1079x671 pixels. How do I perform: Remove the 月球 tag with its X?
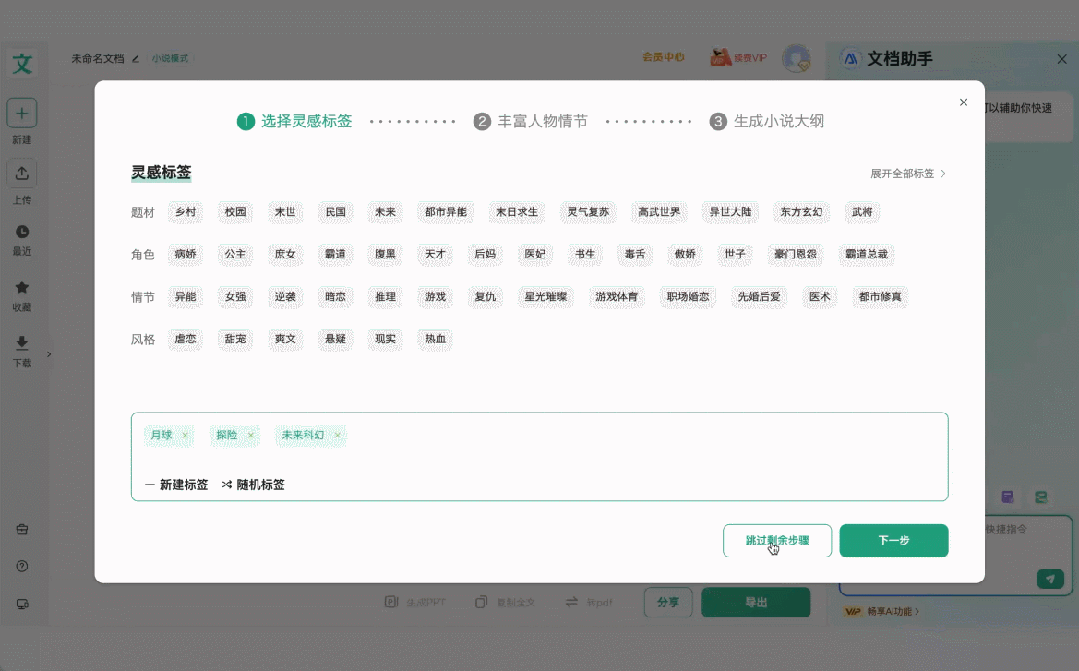[183, 435]
